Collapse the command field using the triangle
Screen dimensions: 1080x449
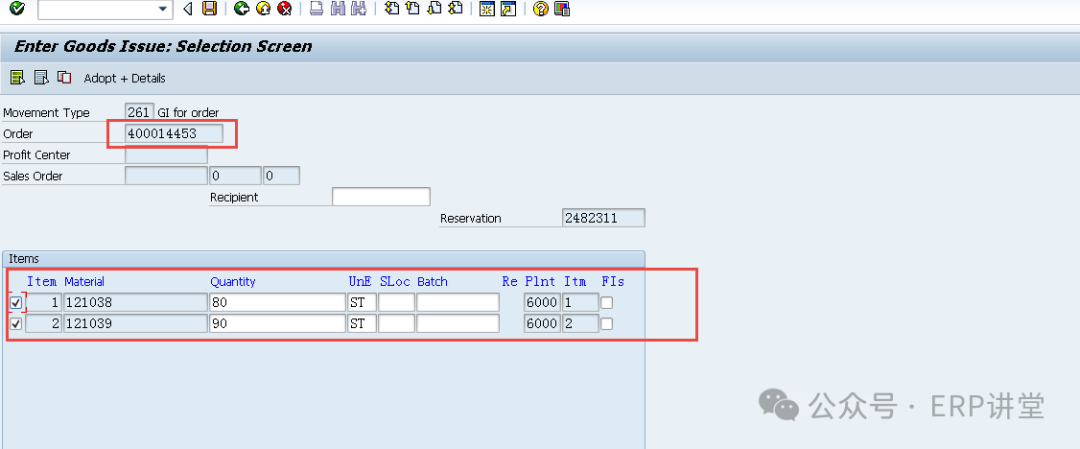click(187, 9)
